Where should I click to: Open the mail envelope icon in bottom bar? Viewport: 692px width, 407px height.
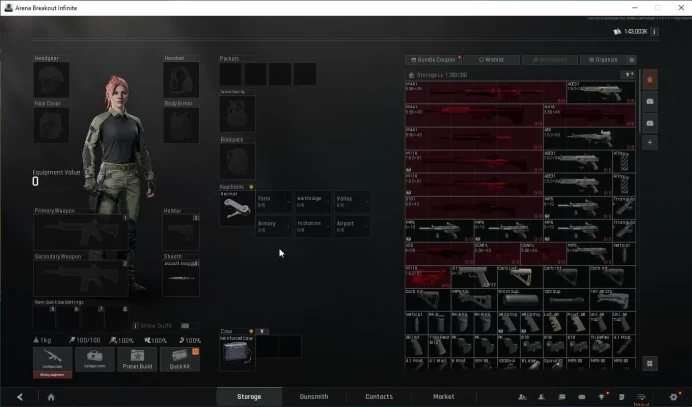(x=582, y=397)
